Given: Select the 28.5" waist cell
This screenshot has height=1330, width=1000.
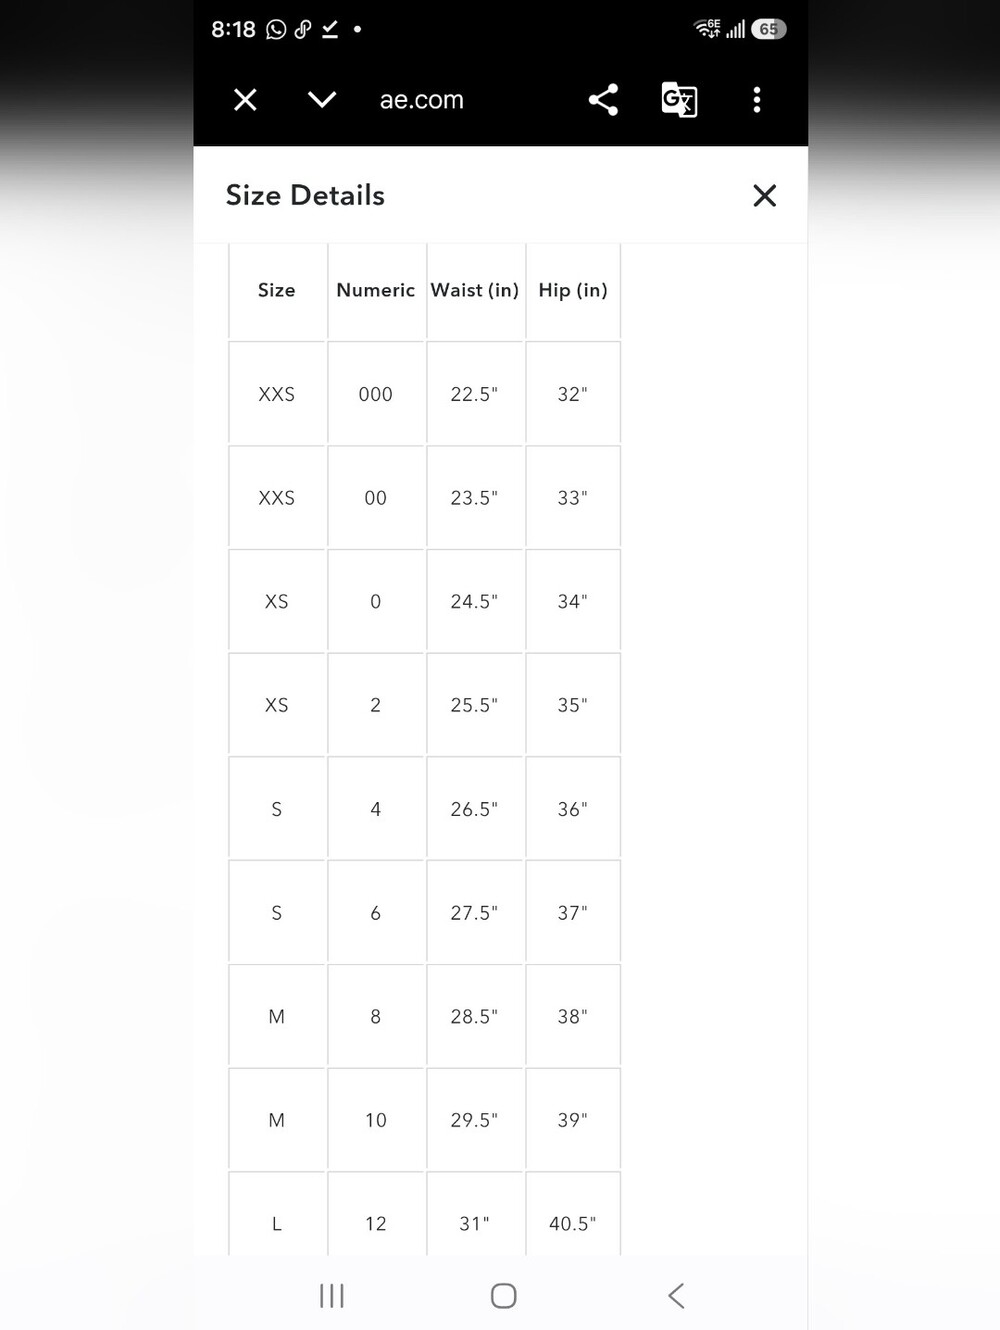Looking at the screenshot, I should pyautogui.click(x=475, y=1016).
